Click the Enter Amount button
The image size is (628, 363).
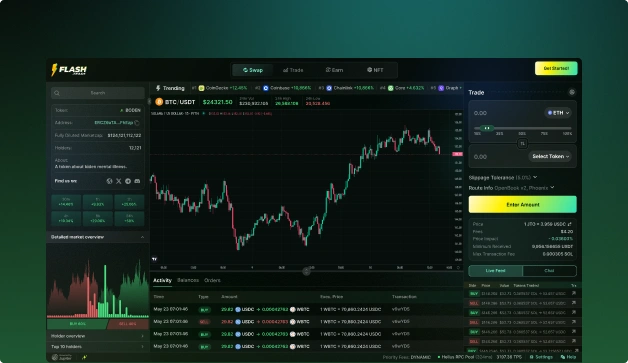pos(522,204)
